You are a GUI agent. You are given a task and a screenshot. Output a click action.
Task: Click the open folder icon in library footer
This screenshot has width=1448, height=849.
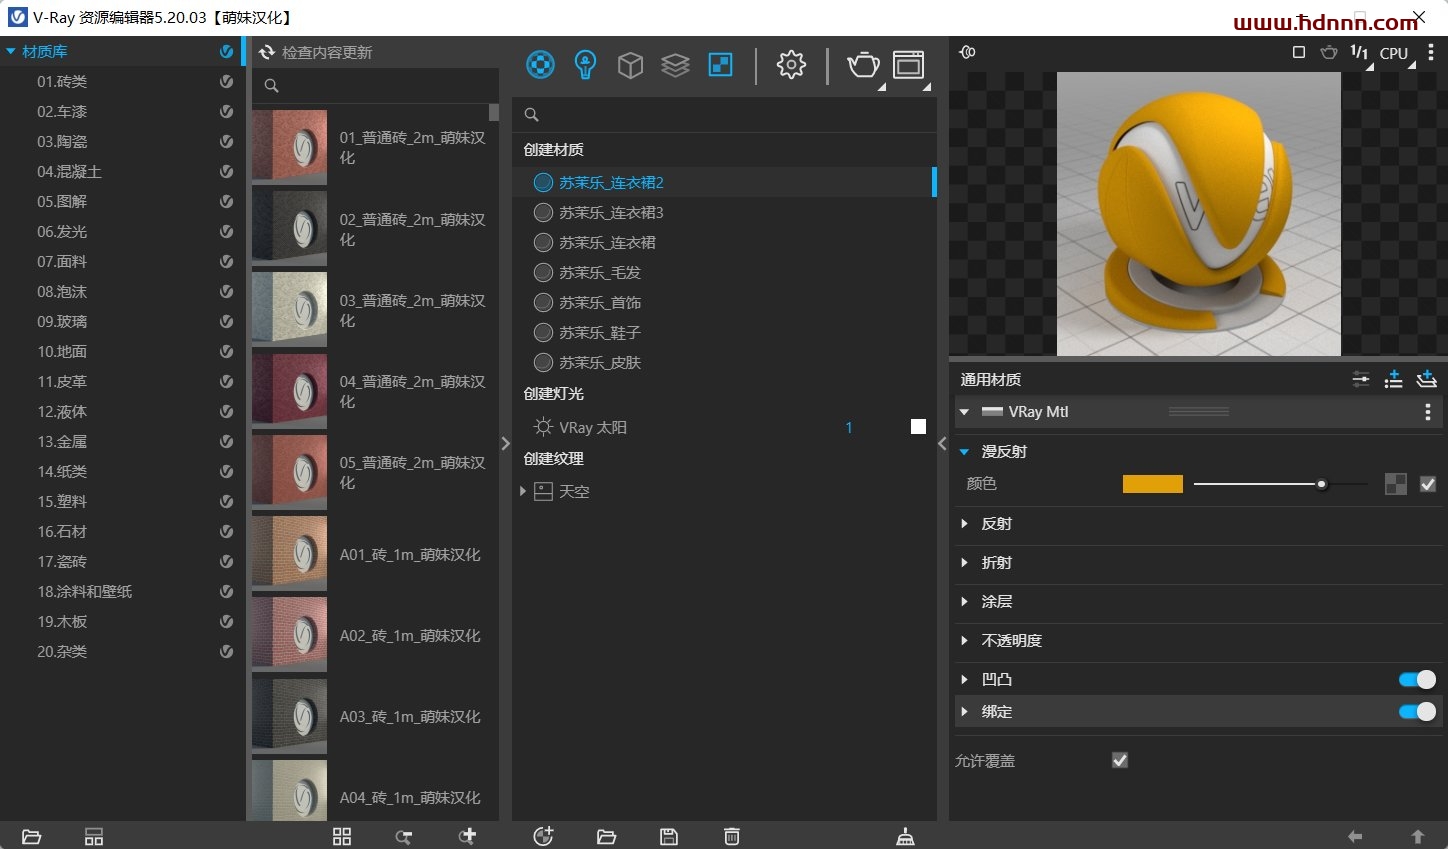[31, 837]
